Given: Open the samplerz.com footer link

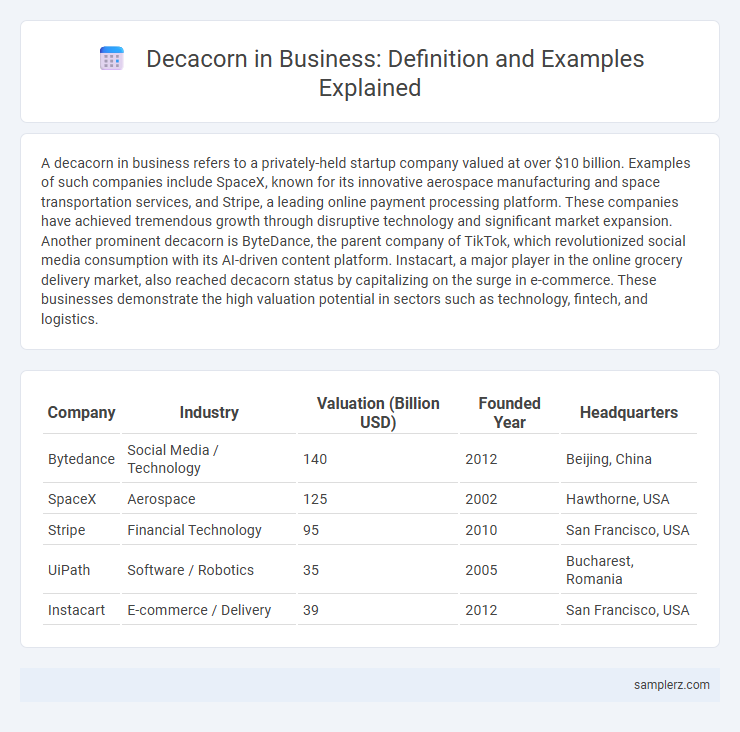Looking at the screenshot, I should (x=671, y=684).
